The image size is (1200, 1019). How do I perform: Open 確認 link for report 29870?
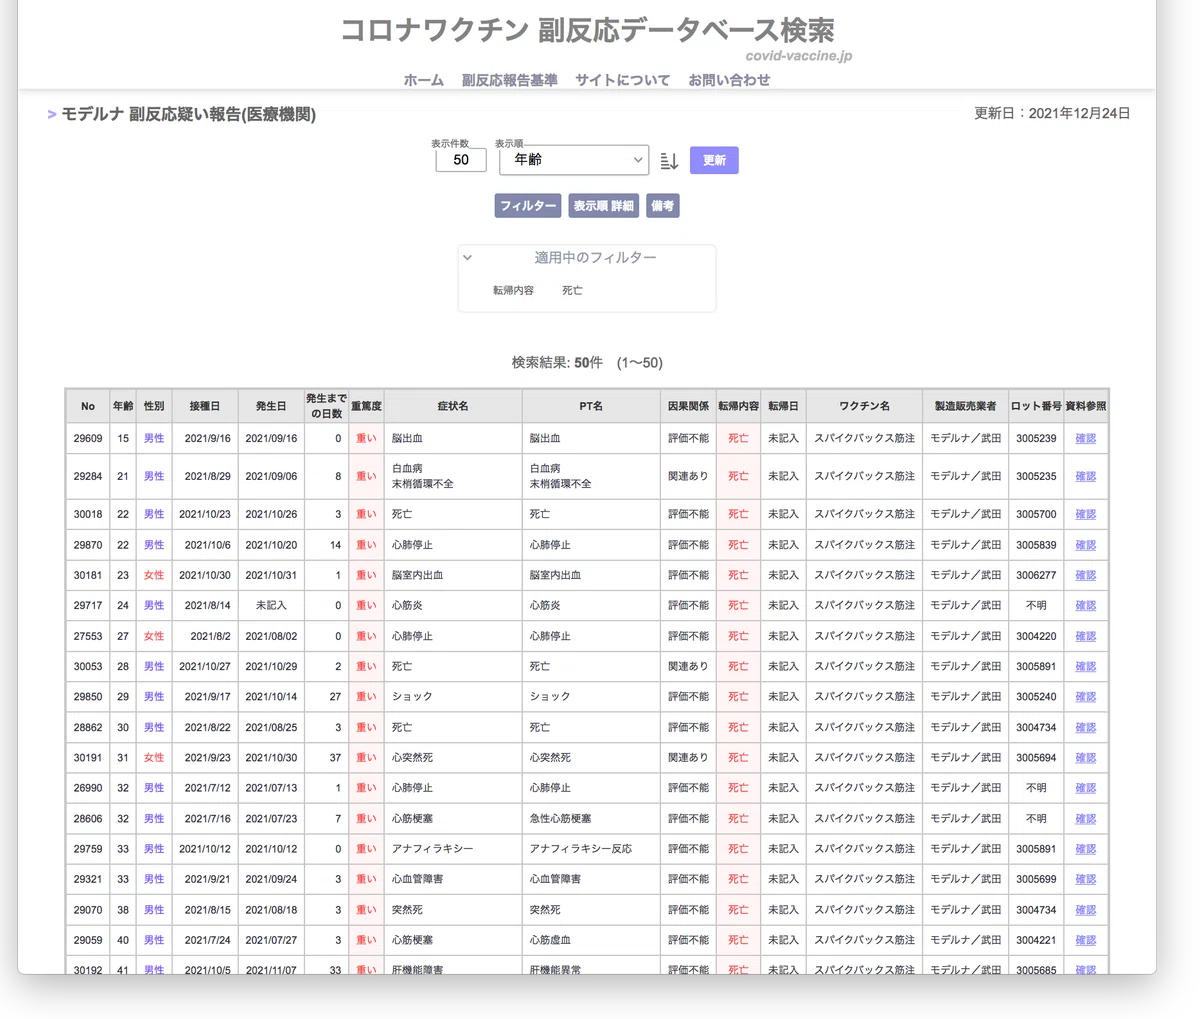coord(1085,545)
